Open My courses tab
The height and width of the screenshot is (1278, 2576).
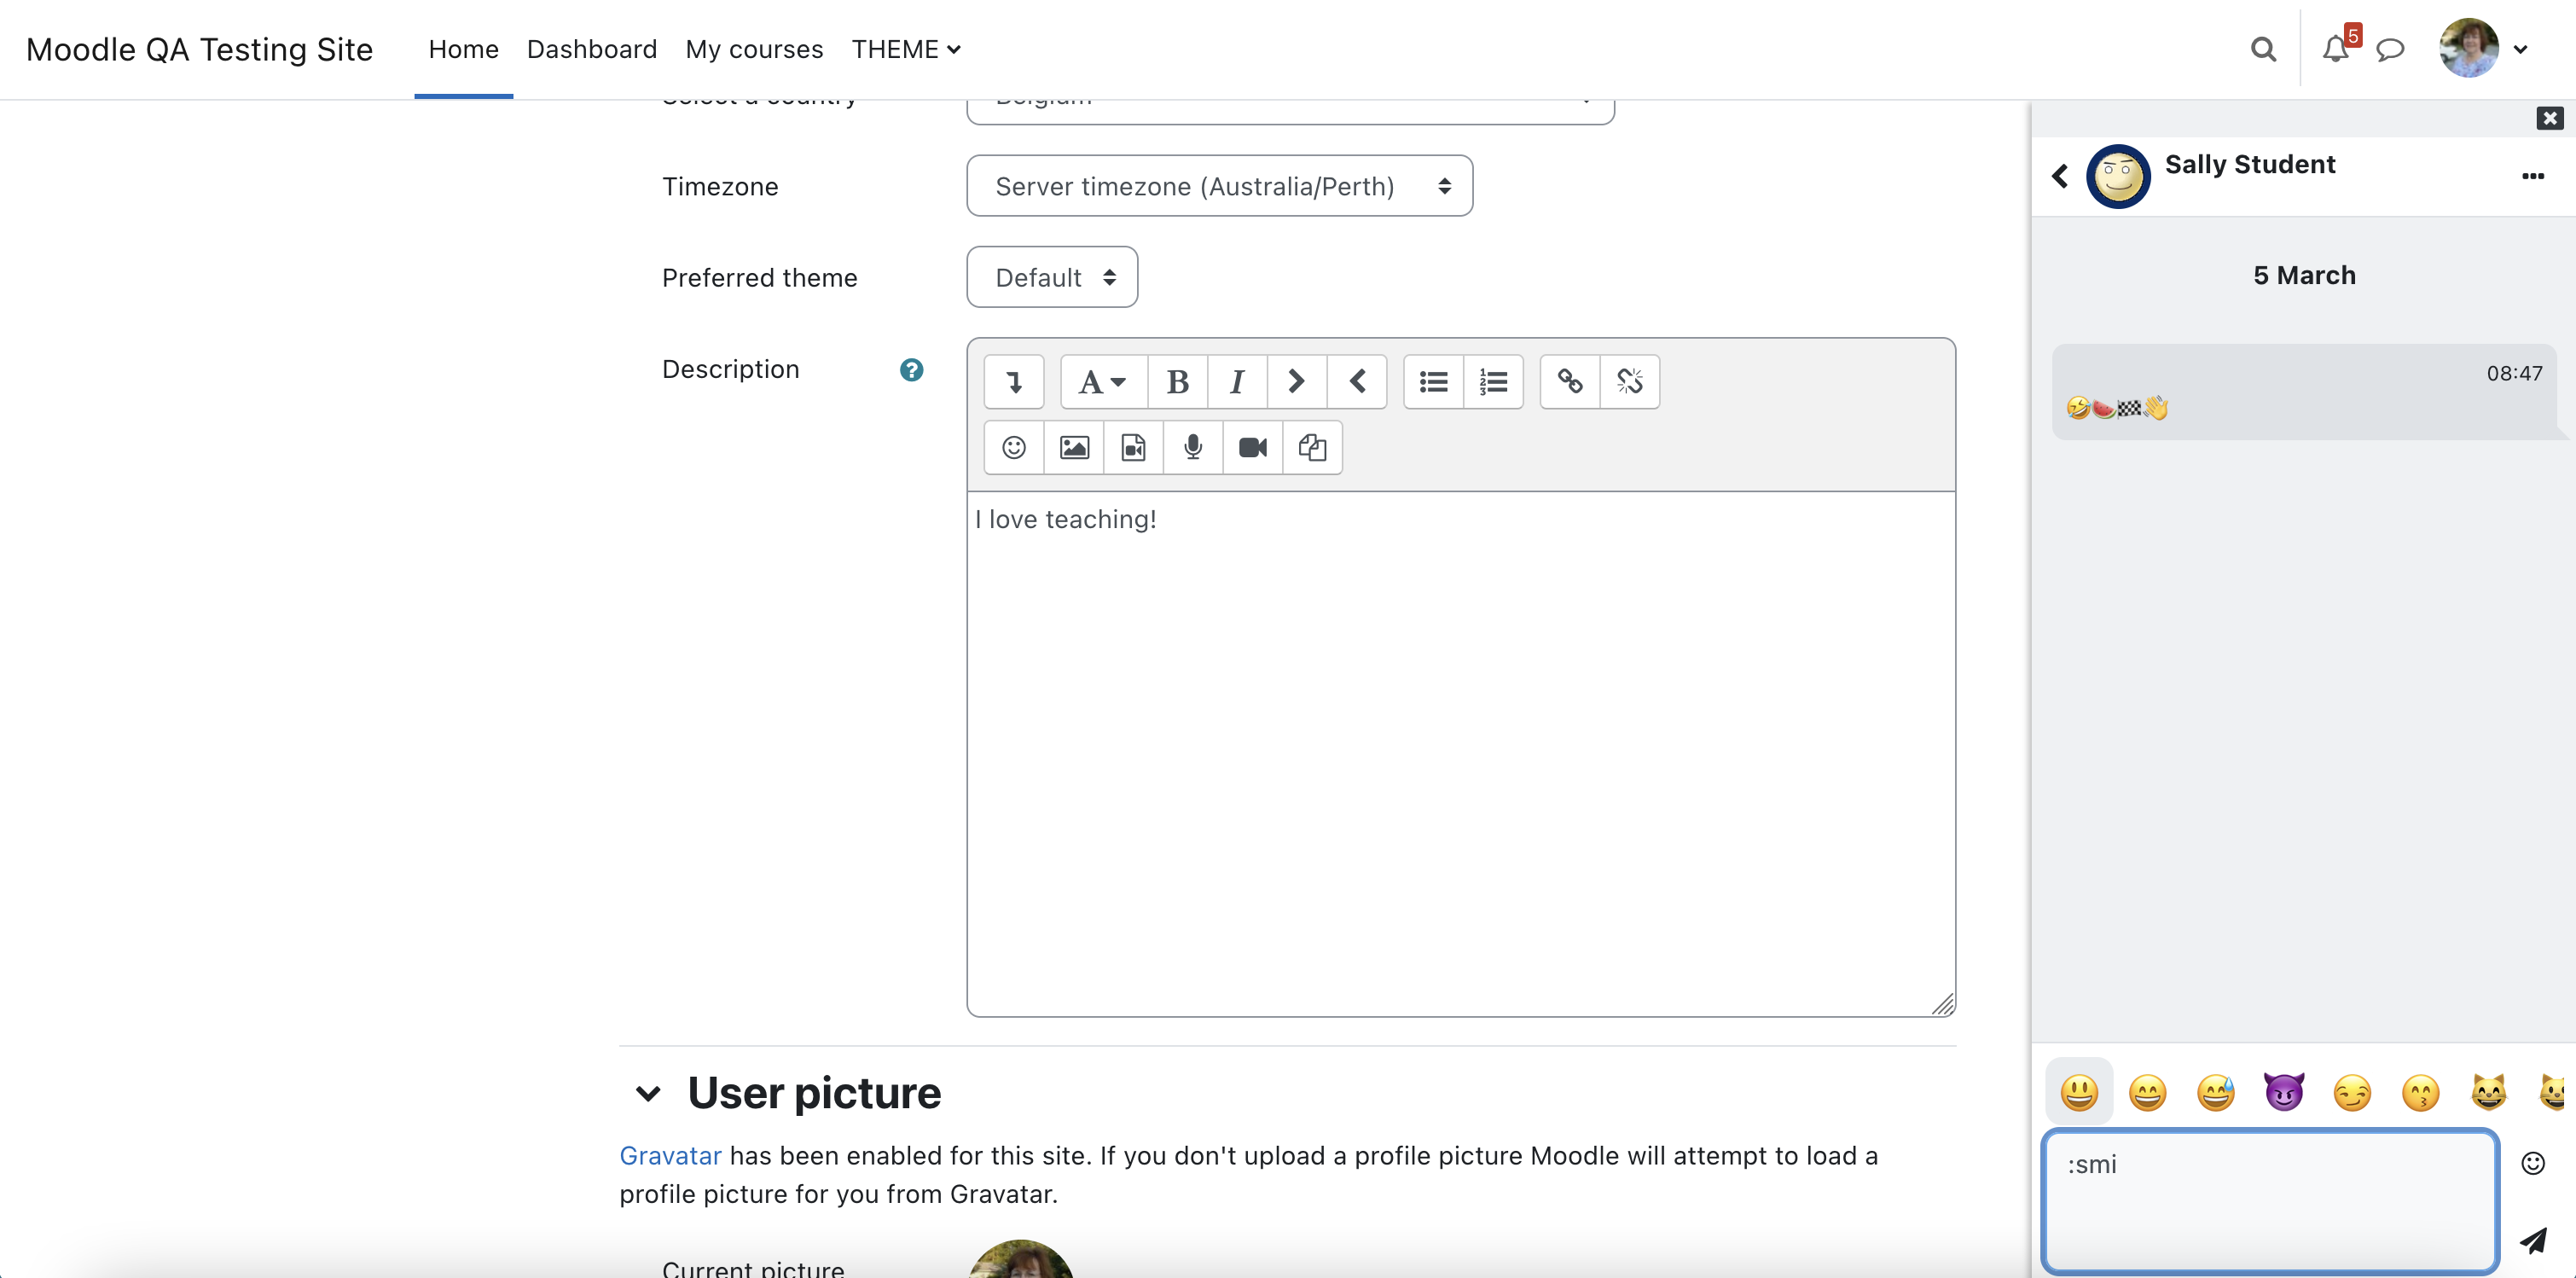click(754, 49)
